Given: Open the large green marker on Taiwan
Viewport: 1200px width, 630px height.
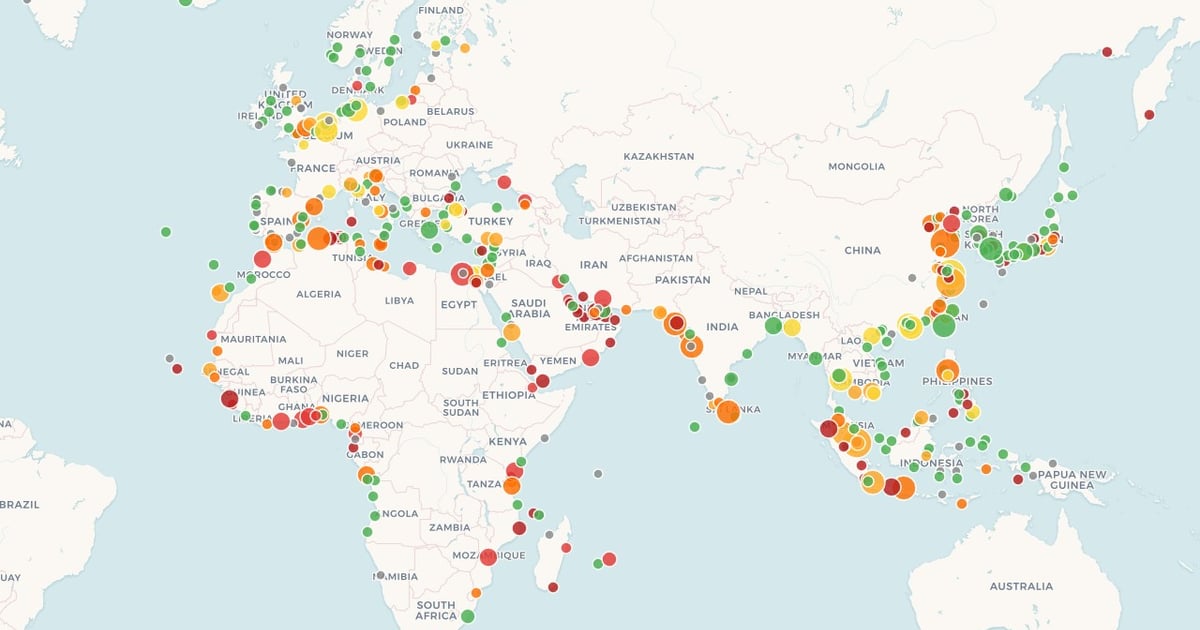Looking at the screenshot, I should (943, 325).
